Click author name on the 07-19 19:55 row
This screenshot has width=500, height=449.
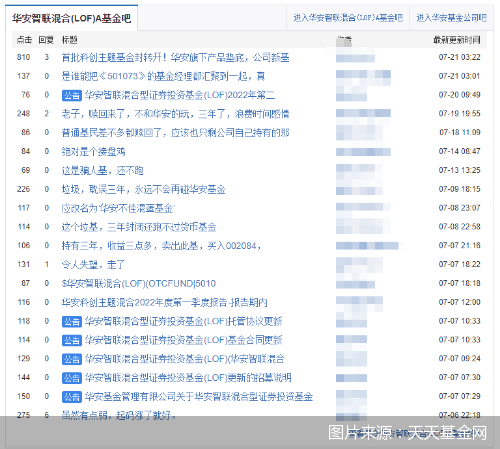click(363, 114)
